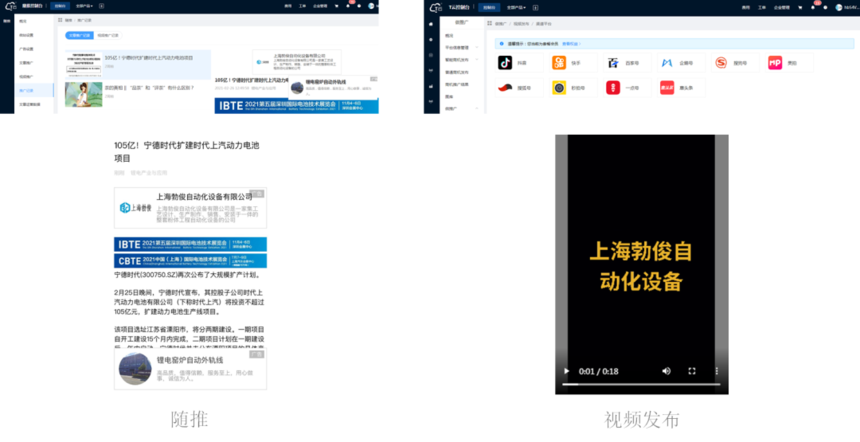Screen dimensions: 860x442
Task: Pick the blue M-shaped Penguin platform icon
Action: coord(666,63)
